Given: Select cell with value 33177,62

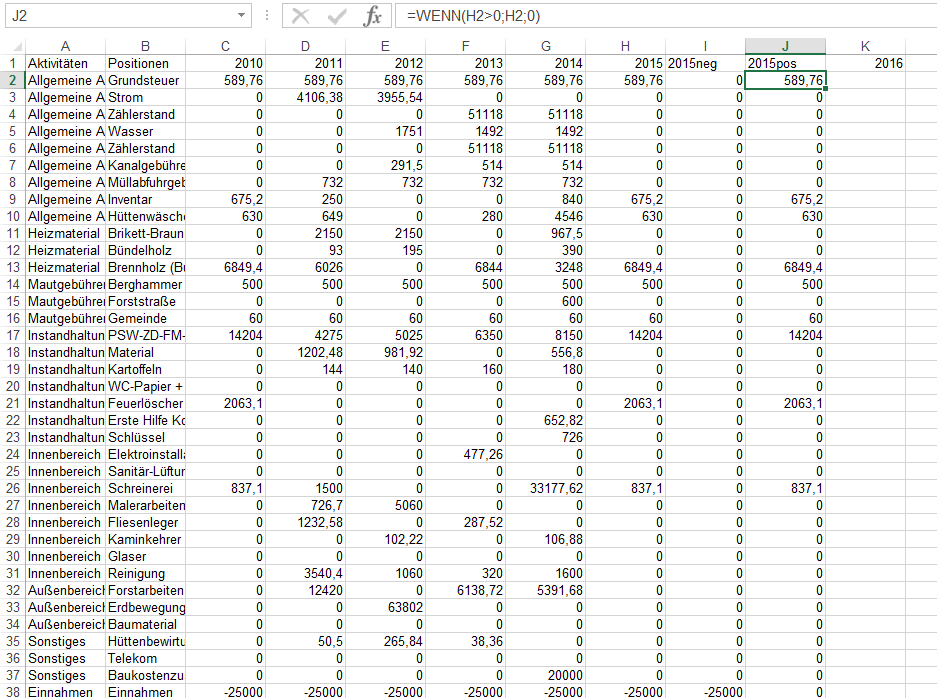Looking at the screenshot, I should pos(545,488).
